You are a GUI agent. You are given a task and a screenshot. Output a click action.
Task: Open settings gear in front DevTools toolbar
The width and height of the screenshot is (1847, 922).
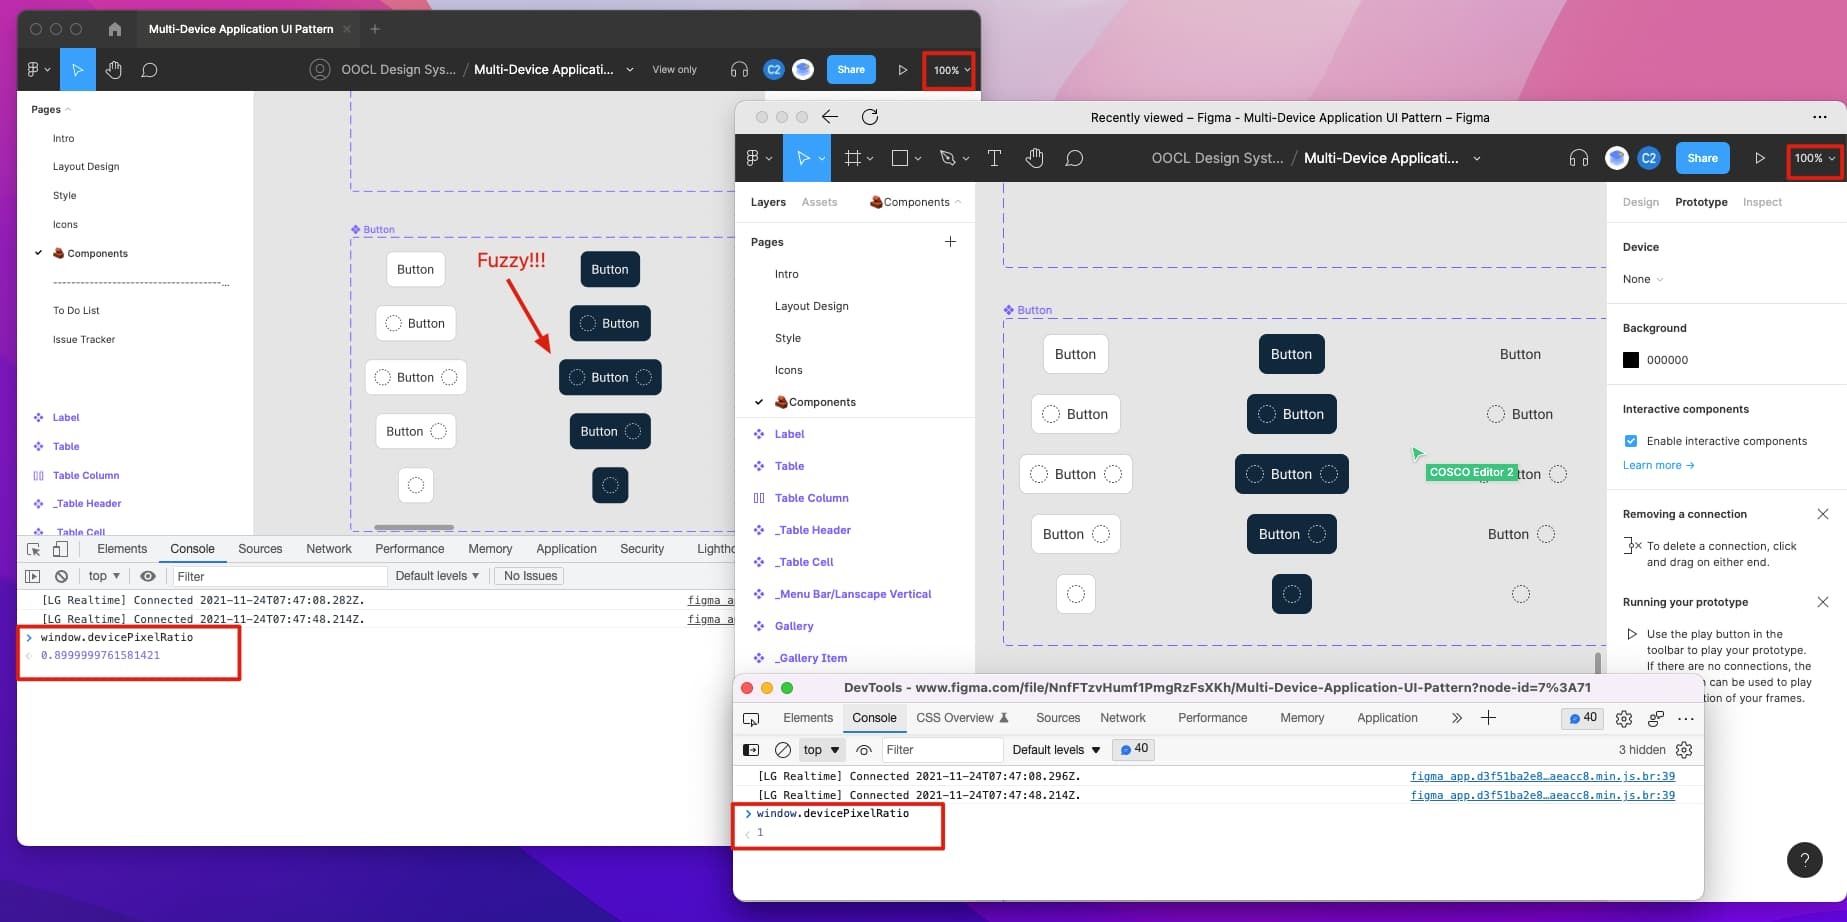pyautogui.click(x=1624, y=718)
